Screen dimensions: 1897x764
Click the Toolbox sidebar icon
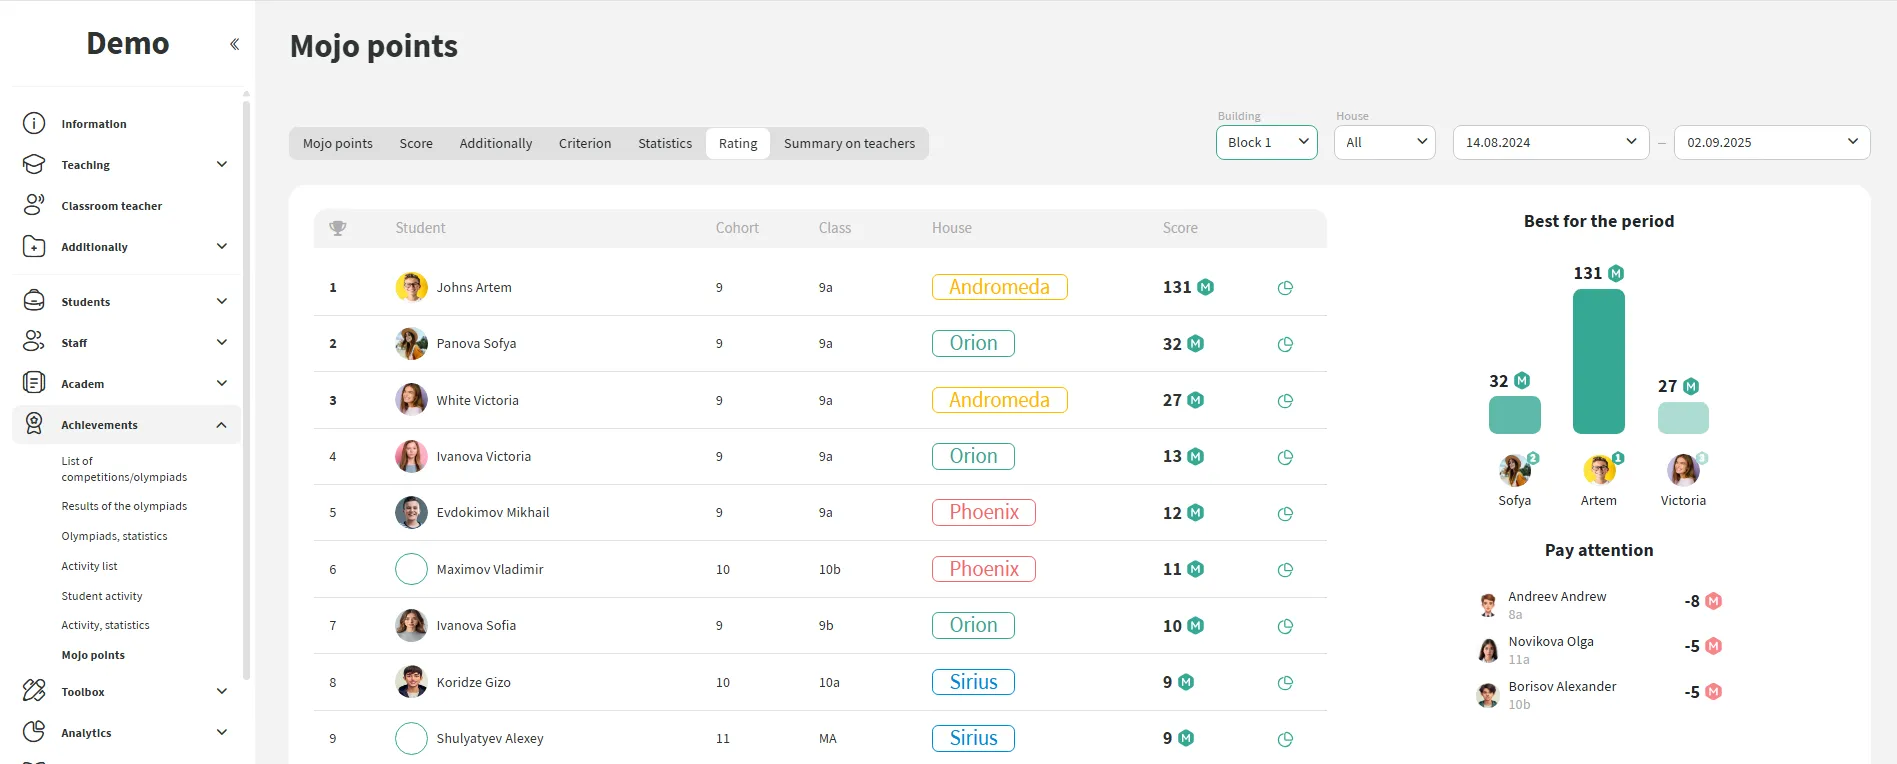pos(34,691)
